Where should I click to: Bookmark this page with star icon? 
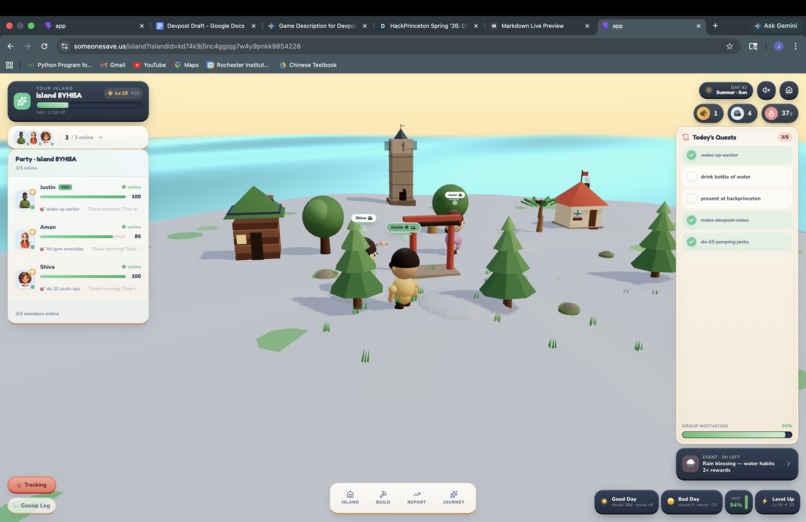[729, 46]
